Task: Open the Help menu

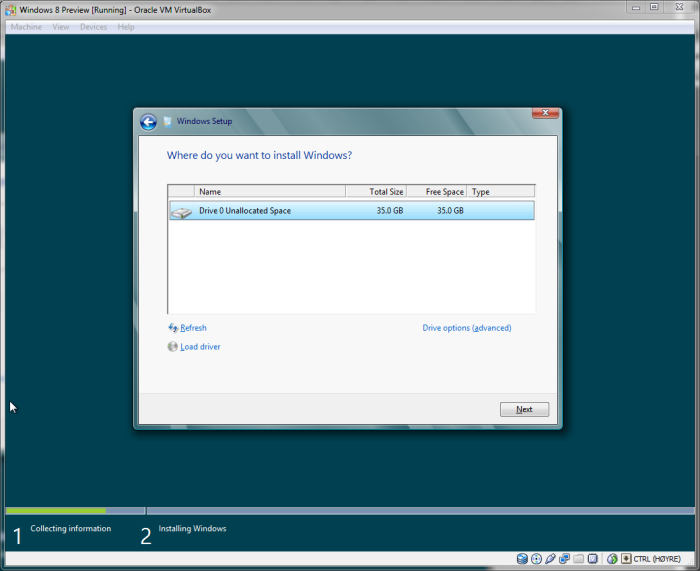Action: point(126,27)
